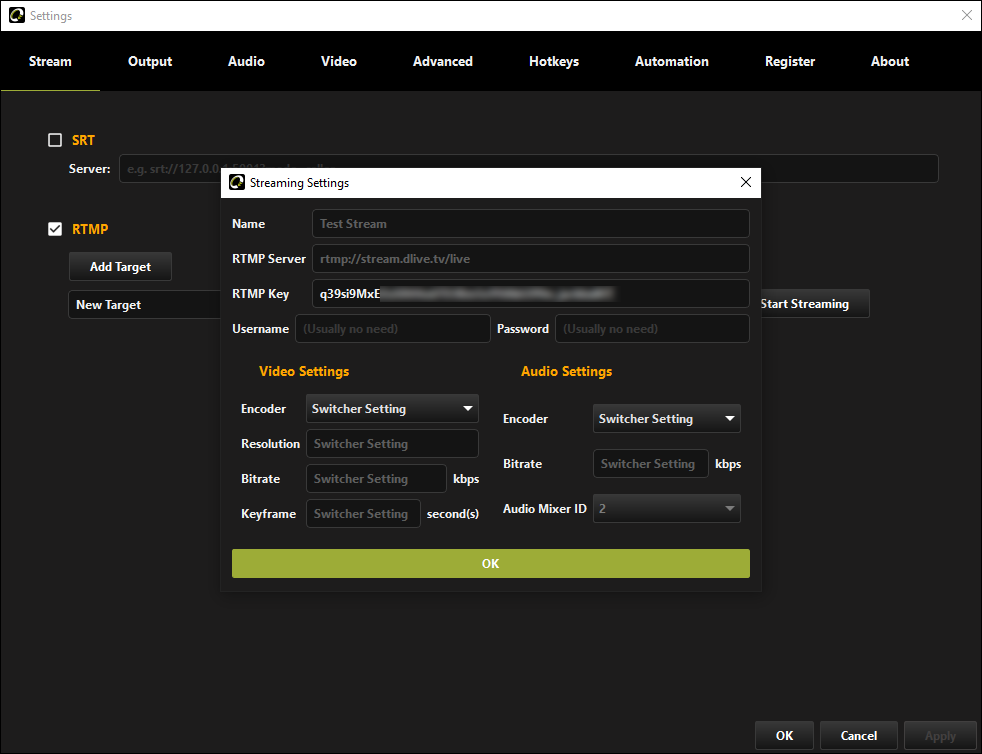The height and width of the screenshot is (754, 982).
Task: Open the Register tab
Action: 790,61
